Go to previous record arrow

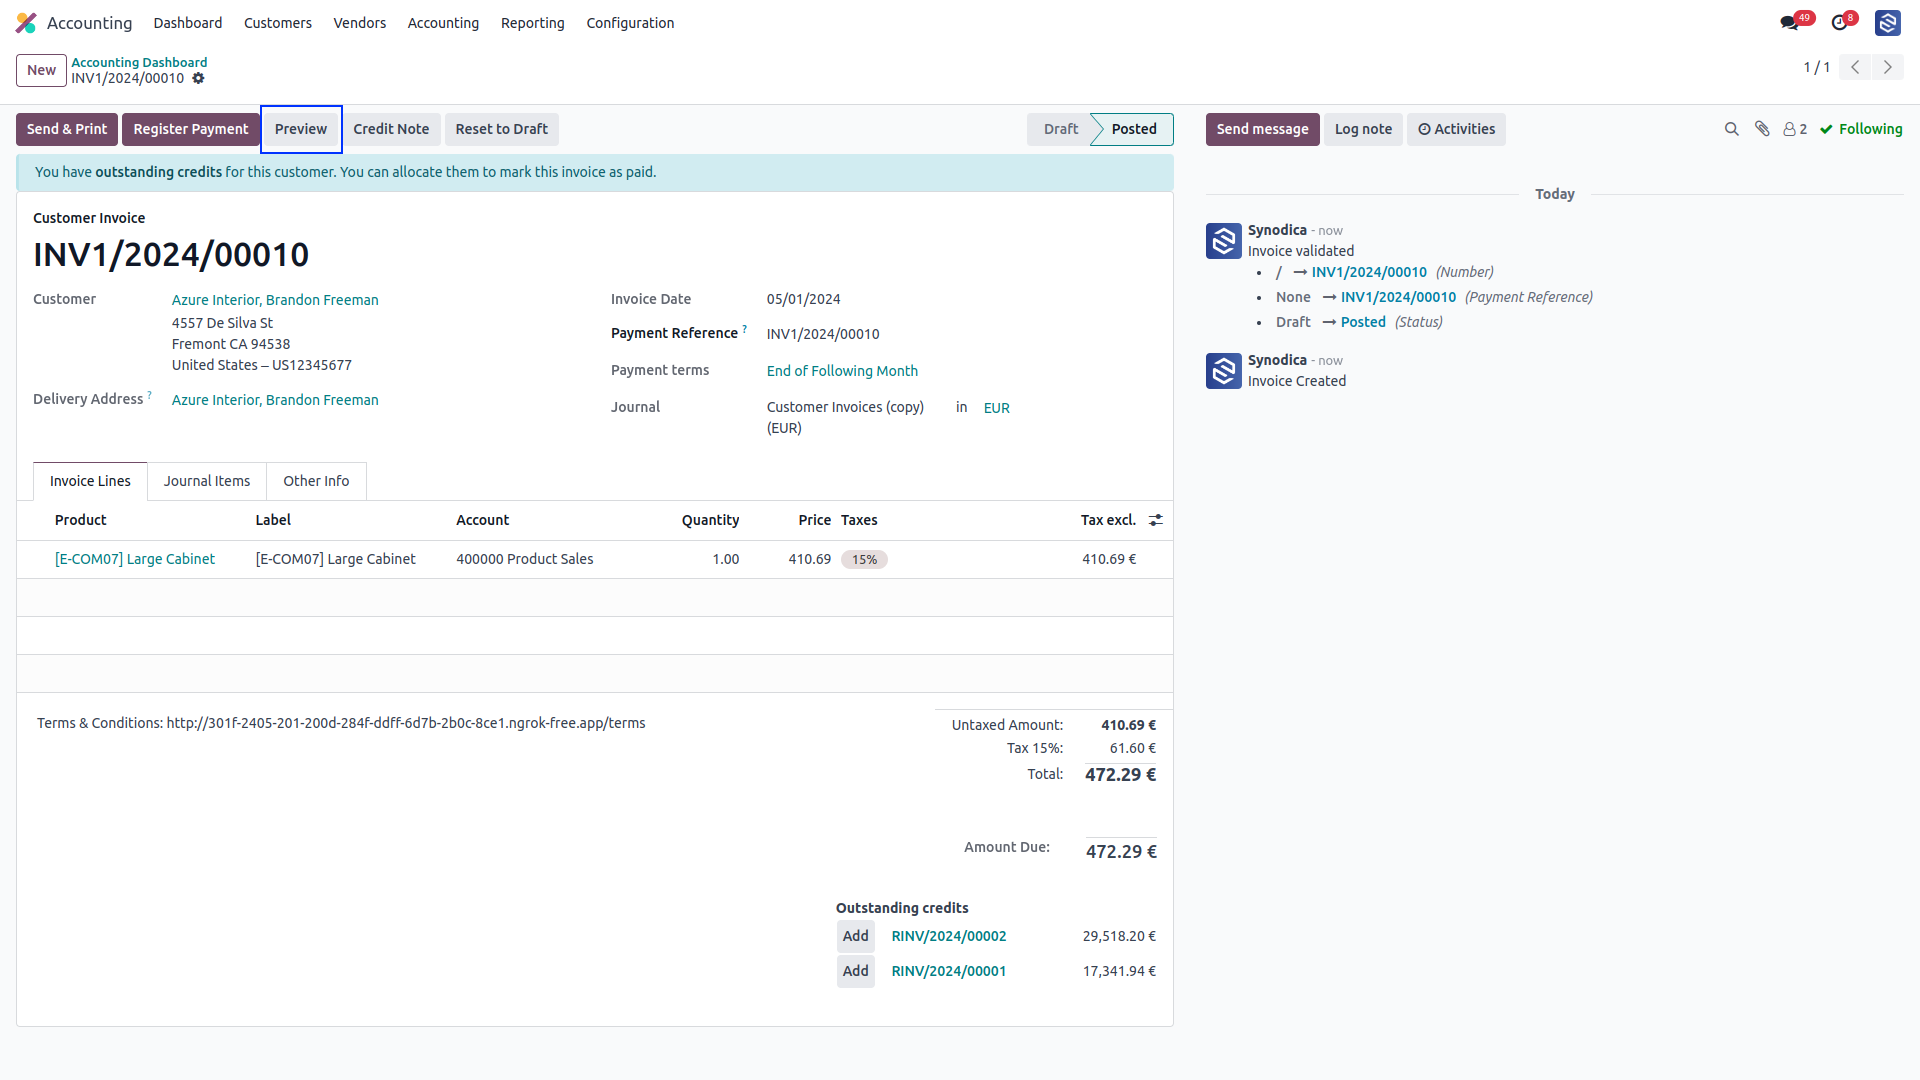[1855, 67]
